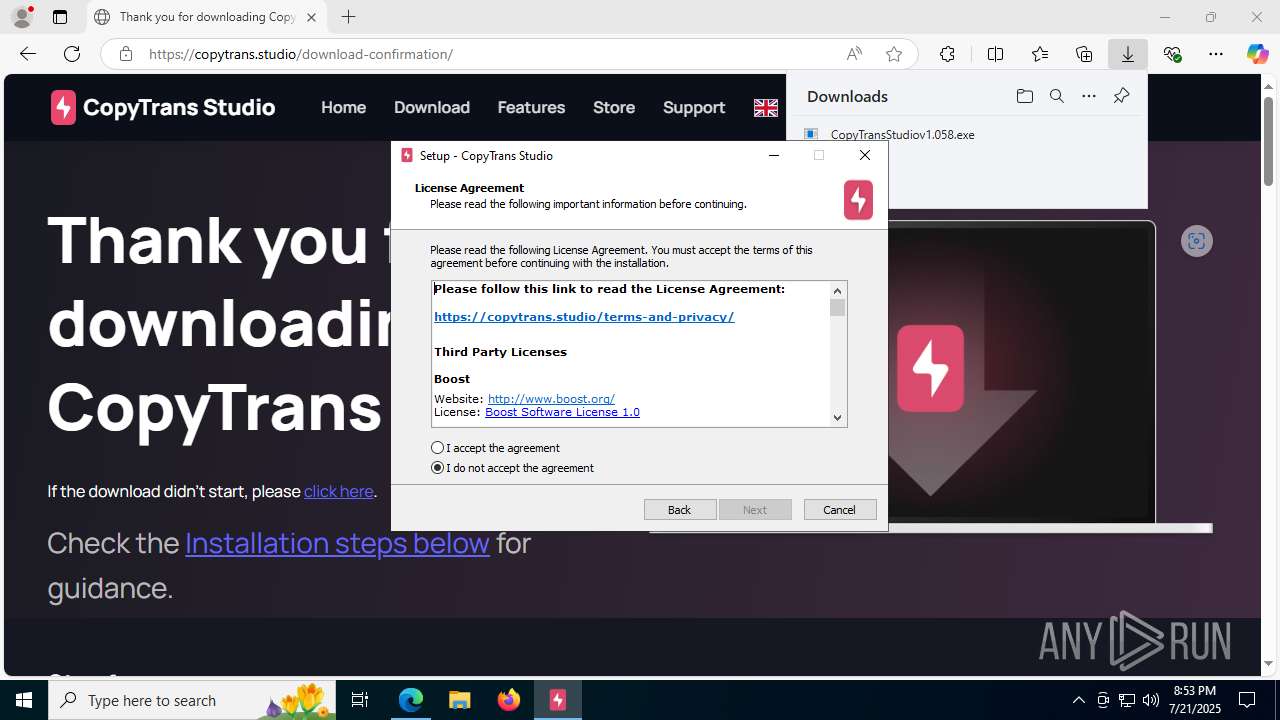Open the Installation steps below link
Screen dimensions: 1280x720
337,543
